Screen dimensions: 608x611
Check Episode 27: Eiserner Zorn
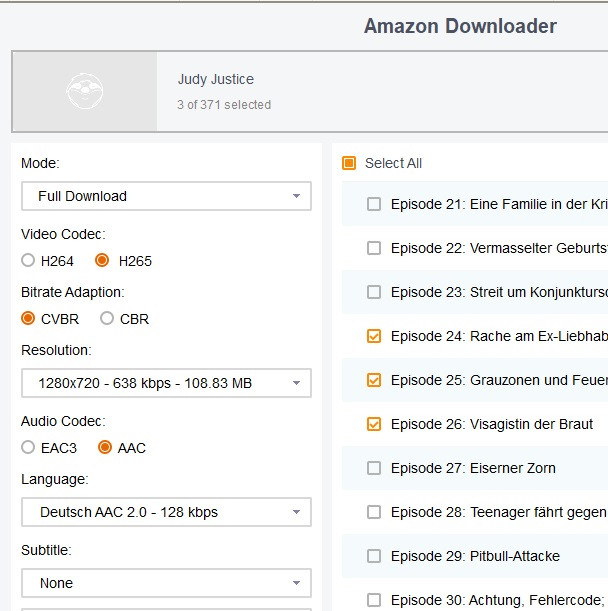pyautogui.click(x=374, y=468)
